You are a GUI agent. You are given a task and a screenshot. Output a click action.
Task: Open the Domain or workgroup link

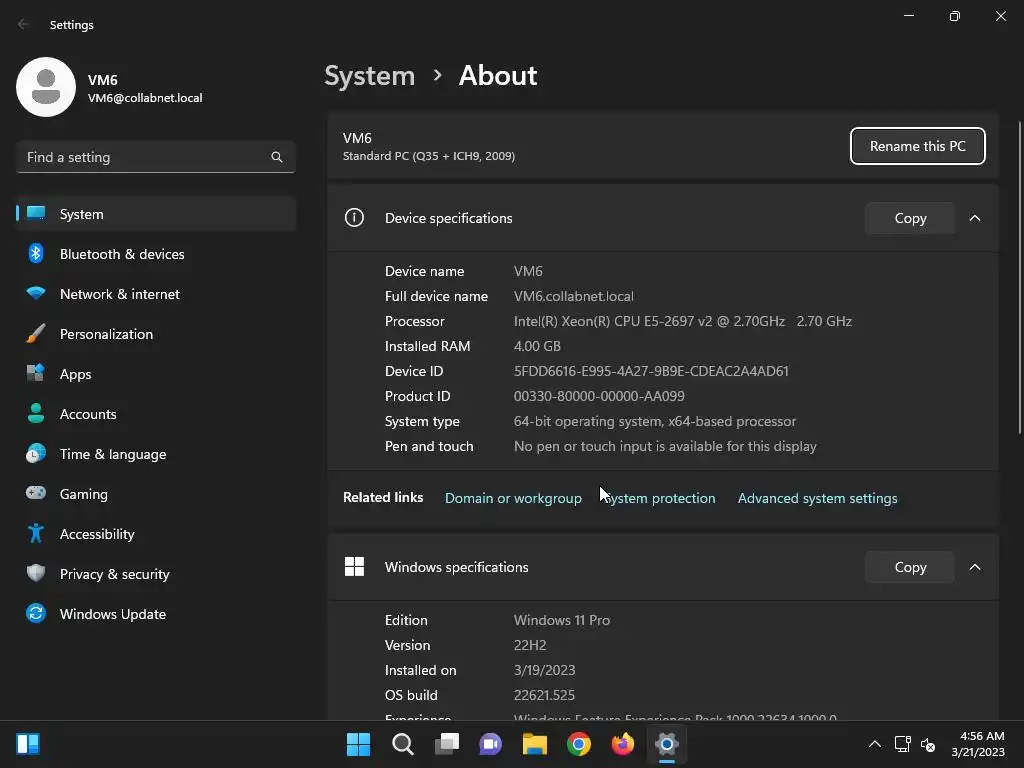pos(513,498)
